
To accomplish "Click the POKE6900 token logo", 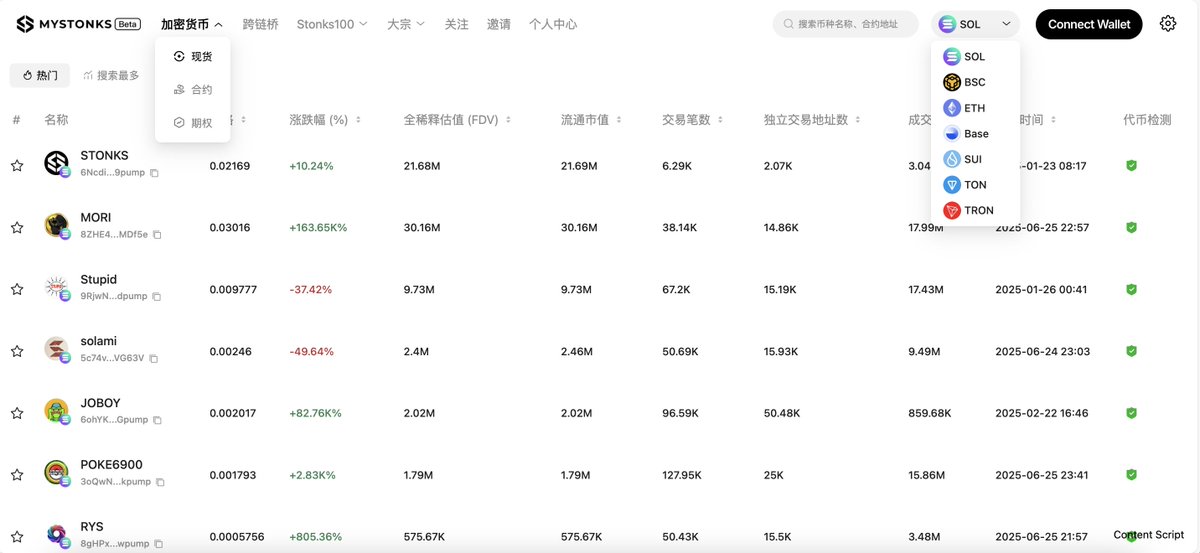I will coord(57,474).
